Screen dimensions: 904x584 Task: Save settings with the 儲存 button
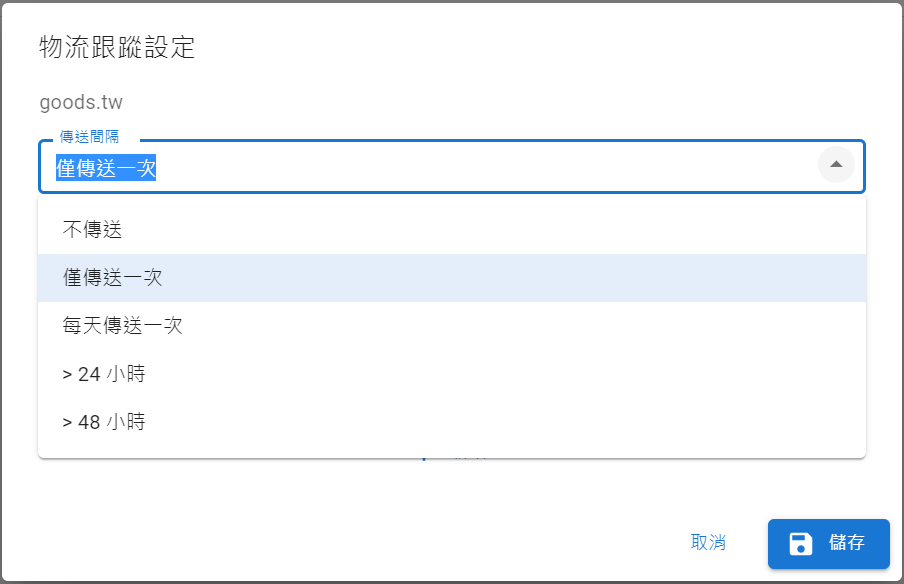click(828, 544)
